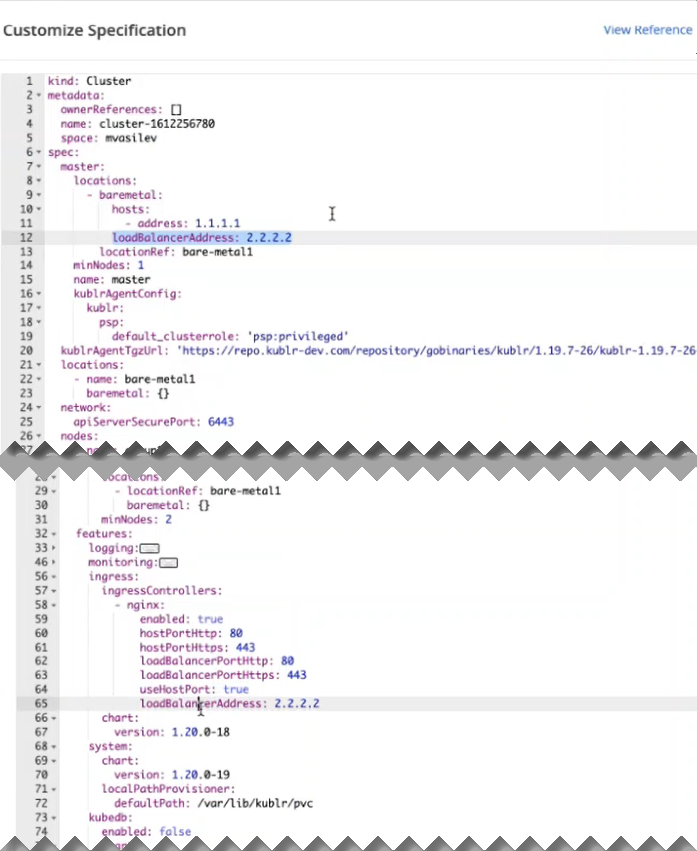Screen dimensions: 697x851
Task: Collapse the ingress block on line 56
Action: (53, 576)
